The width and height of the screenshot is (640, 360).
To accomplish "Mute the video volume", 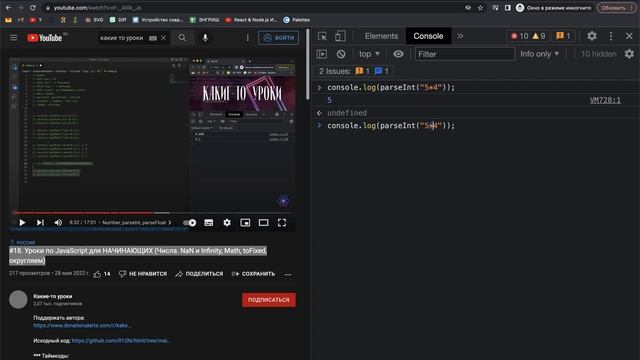I will tap(58, 222).
